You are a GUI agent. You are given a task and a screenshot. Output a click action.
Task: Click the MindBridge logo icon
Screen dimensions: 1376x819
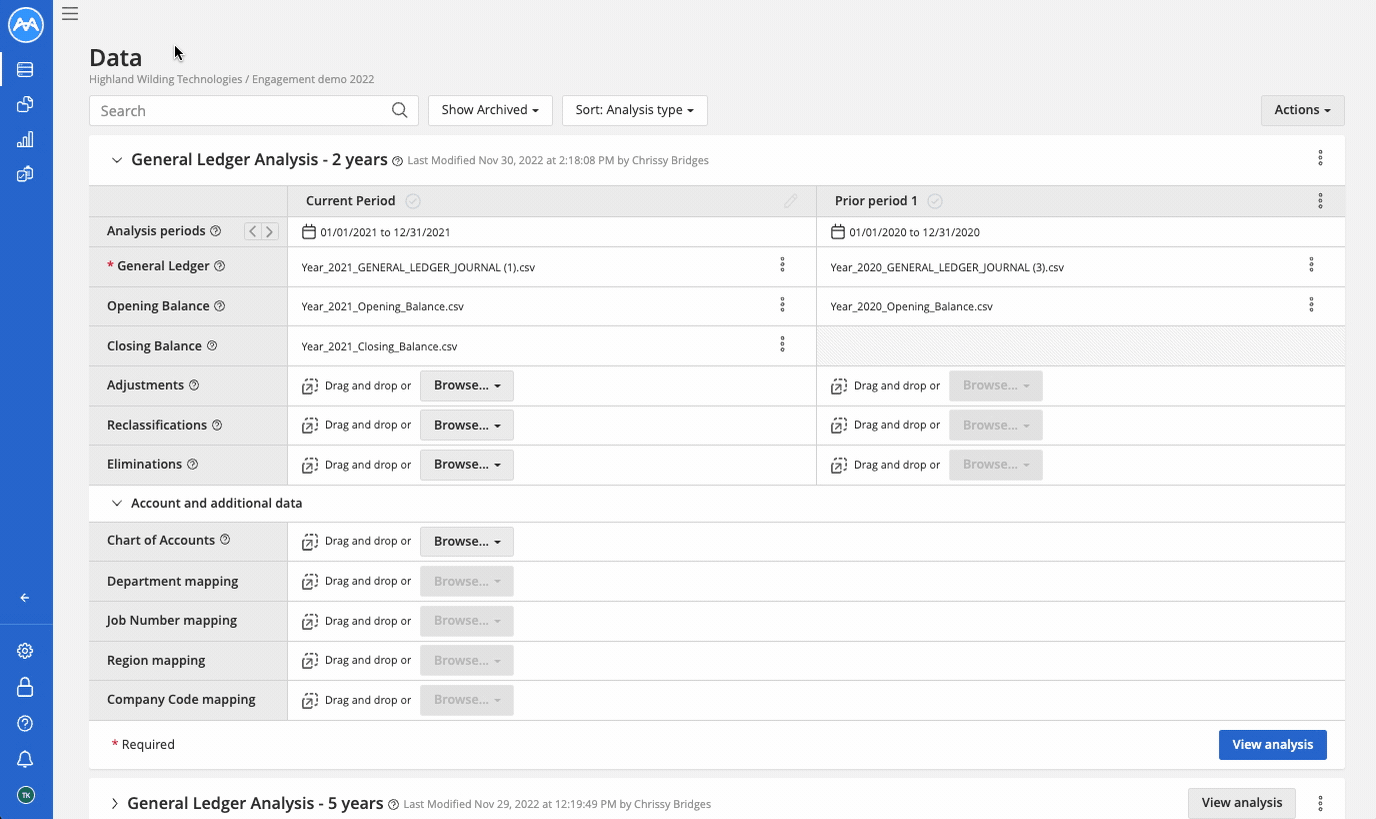pos(26,25)
